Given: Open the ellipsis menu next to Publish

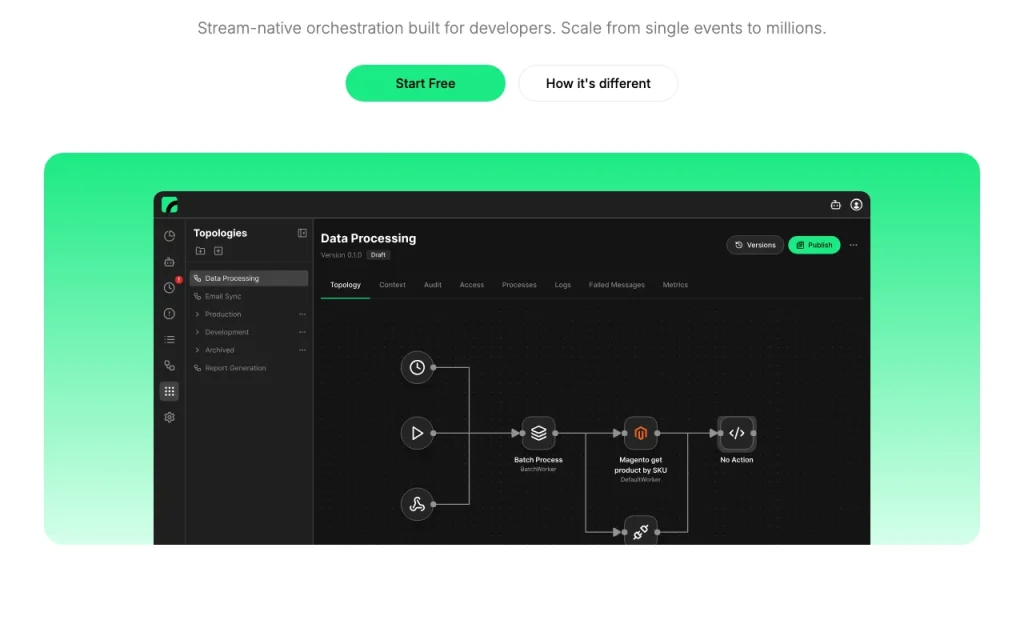Looking at the screenshot, I should [854, 245].
